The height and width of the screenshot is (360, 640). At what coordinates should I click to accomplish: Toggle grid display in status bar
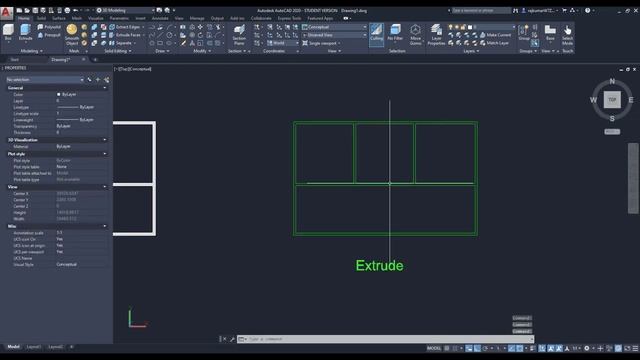point(447,348)
